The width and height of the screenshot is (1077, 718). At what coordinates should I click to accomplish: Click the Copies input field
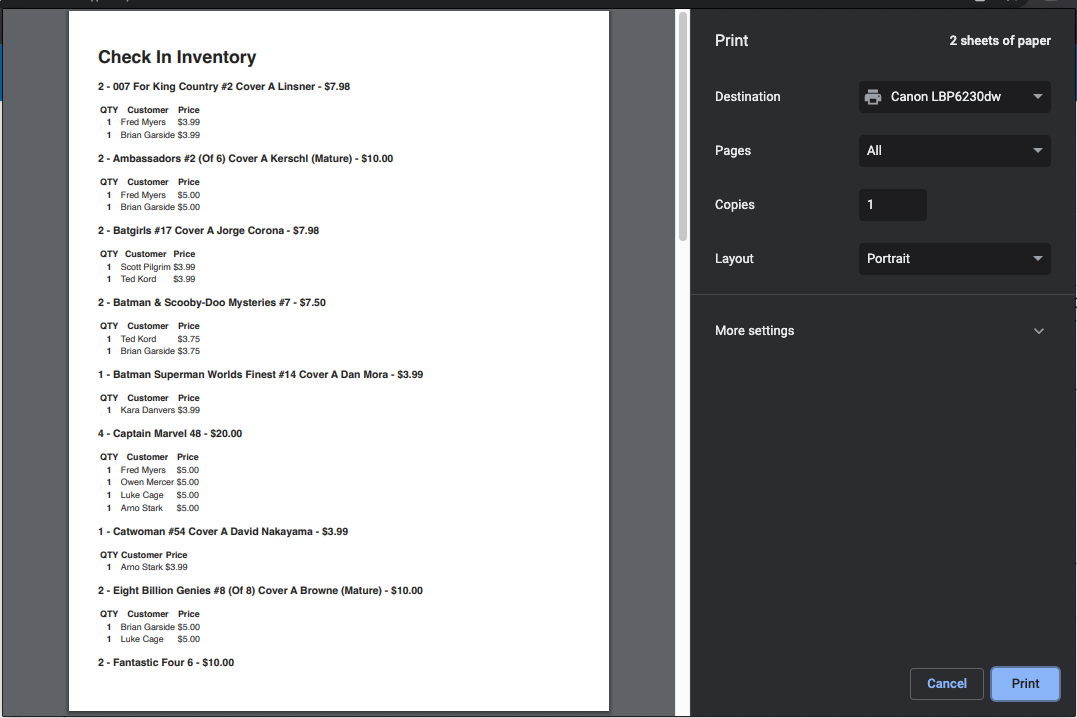(892, 205)
